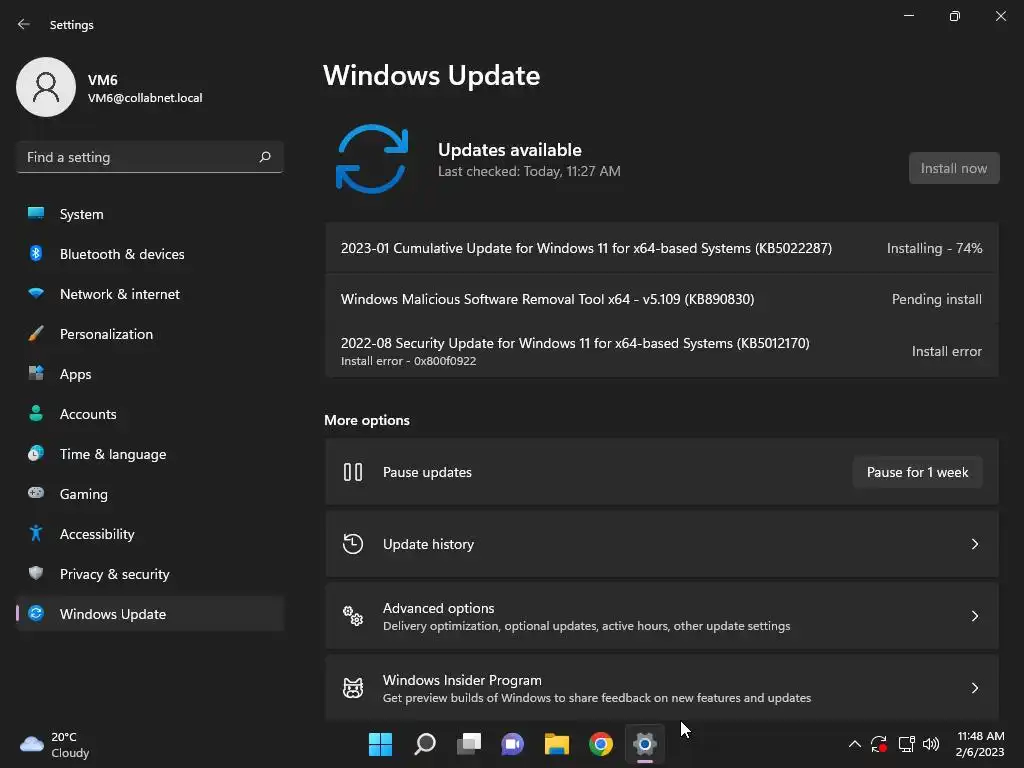Open the Start menu from the taskbar

(x=380, y=744)
